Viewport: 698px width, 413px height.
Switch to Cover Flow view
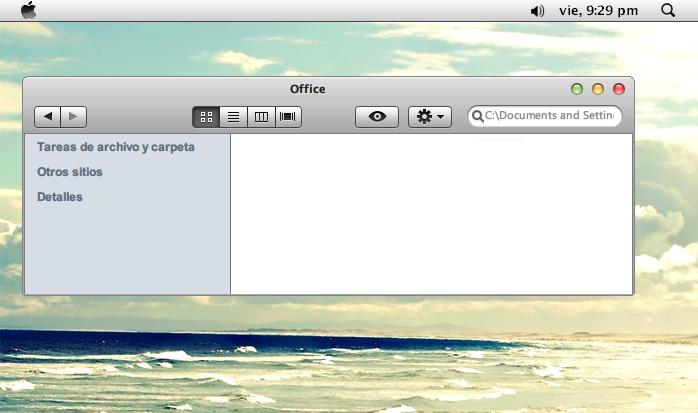pos(288,117)
